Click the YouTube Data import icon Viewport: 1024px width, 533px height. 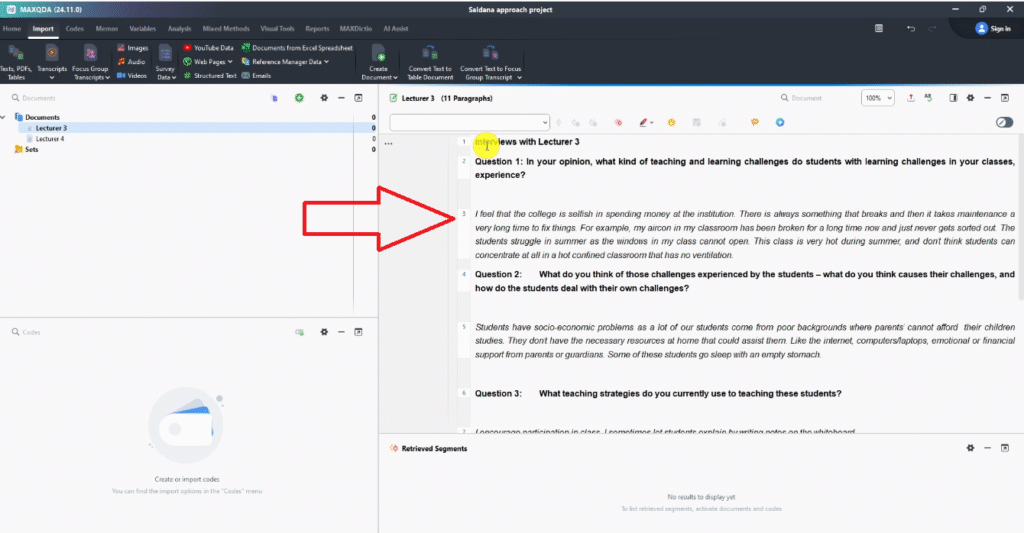pos(187,47)
